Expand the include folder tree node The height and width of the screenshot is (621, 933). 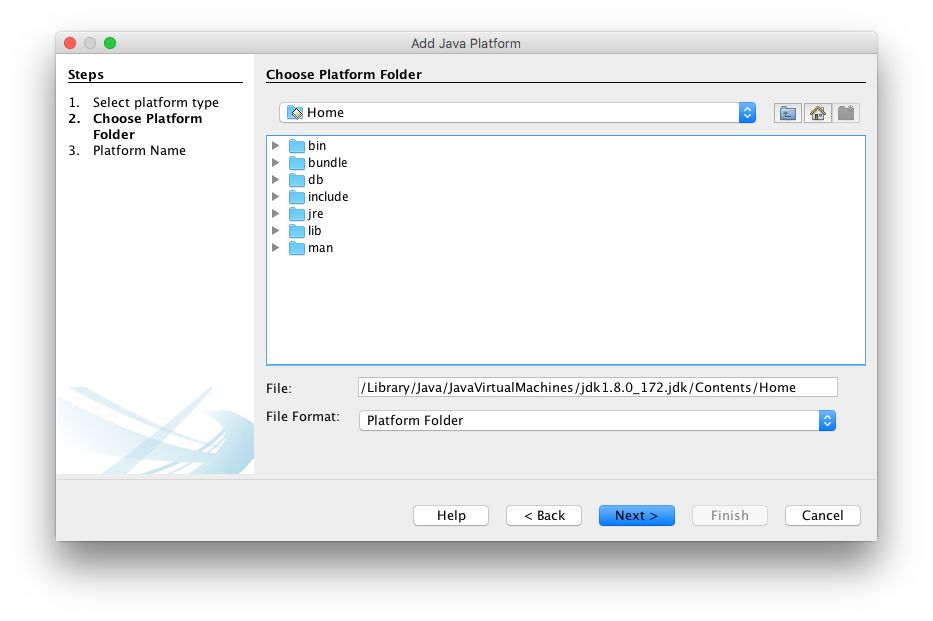[x=275, y=196]
